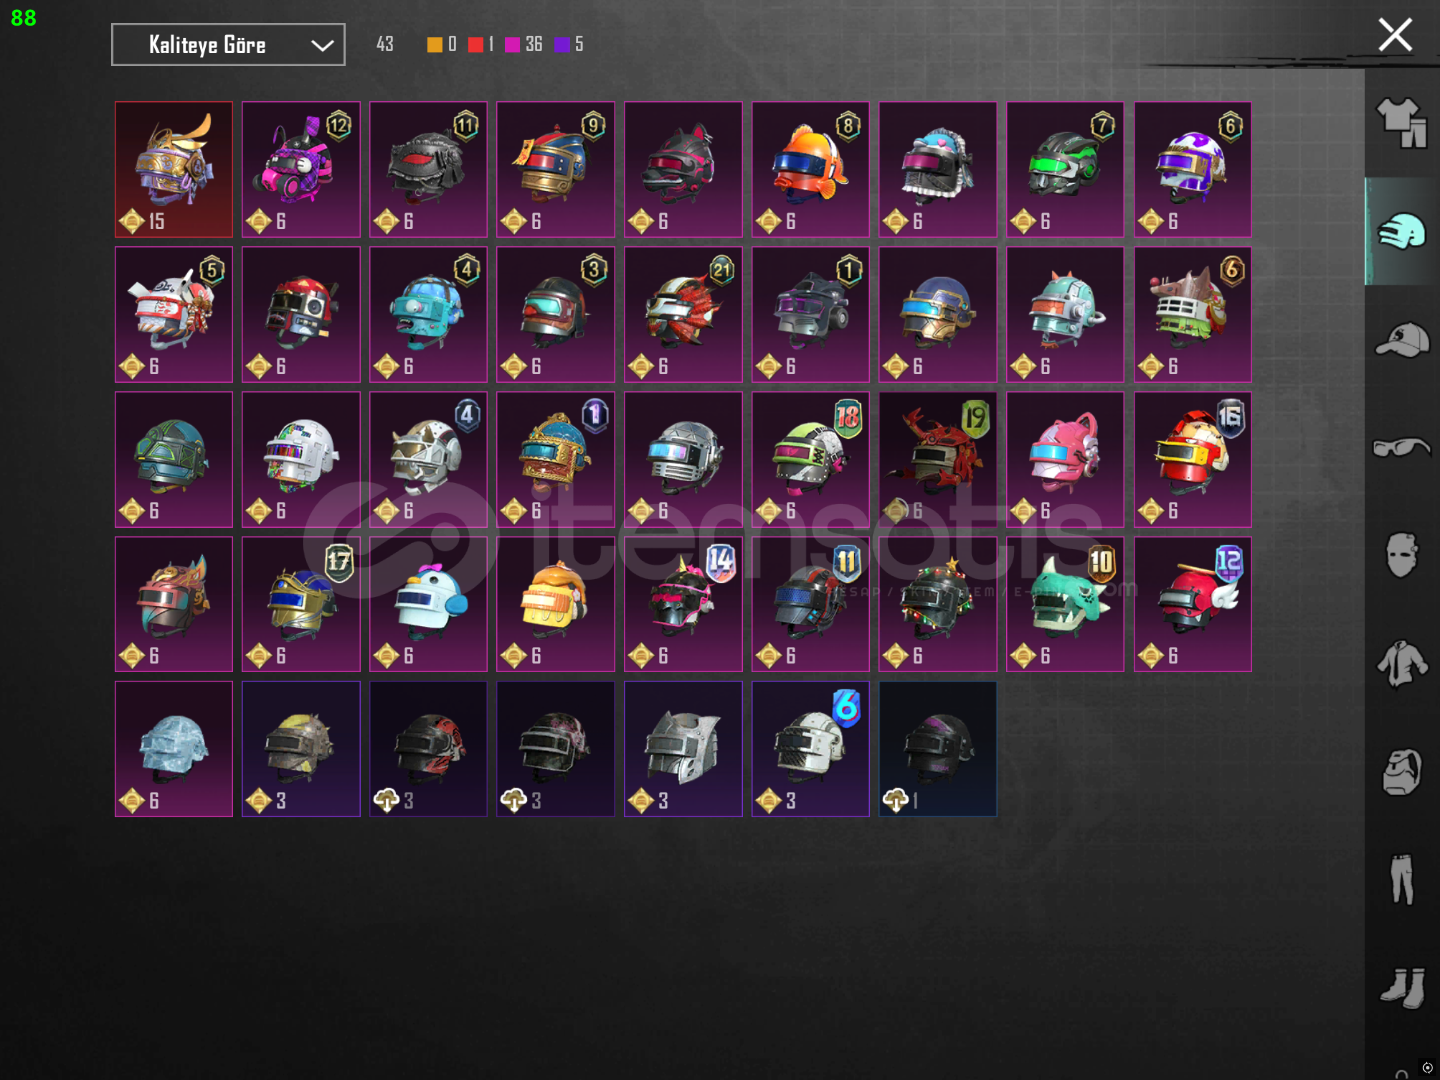
Task: Click the dropdown chevron arrow
Action: [322, 45]
